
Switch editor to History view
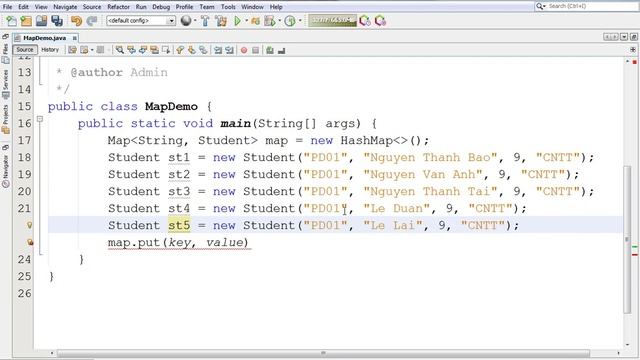click(x=50, y=49)
